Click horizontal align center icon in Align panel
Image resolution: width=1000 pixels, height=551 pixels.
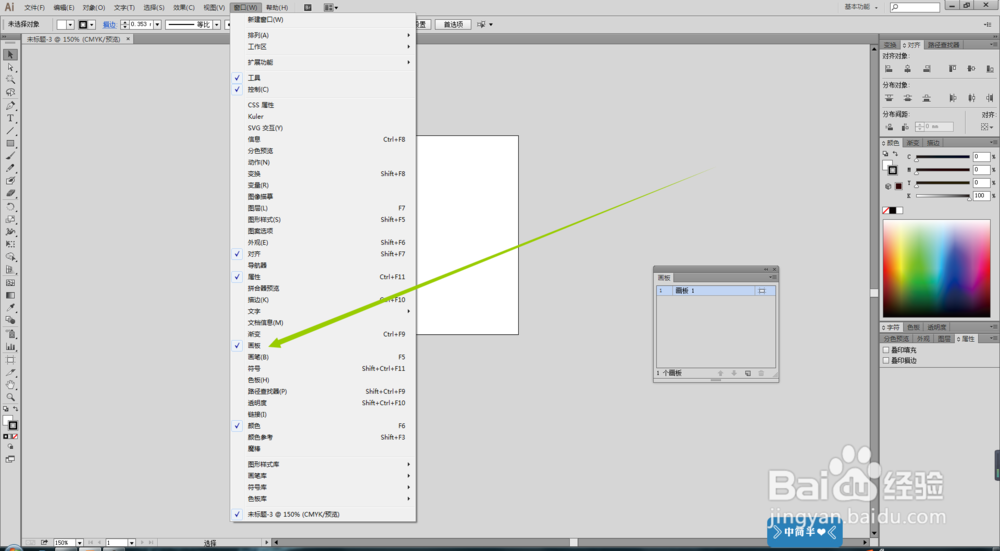pos(908,69)
